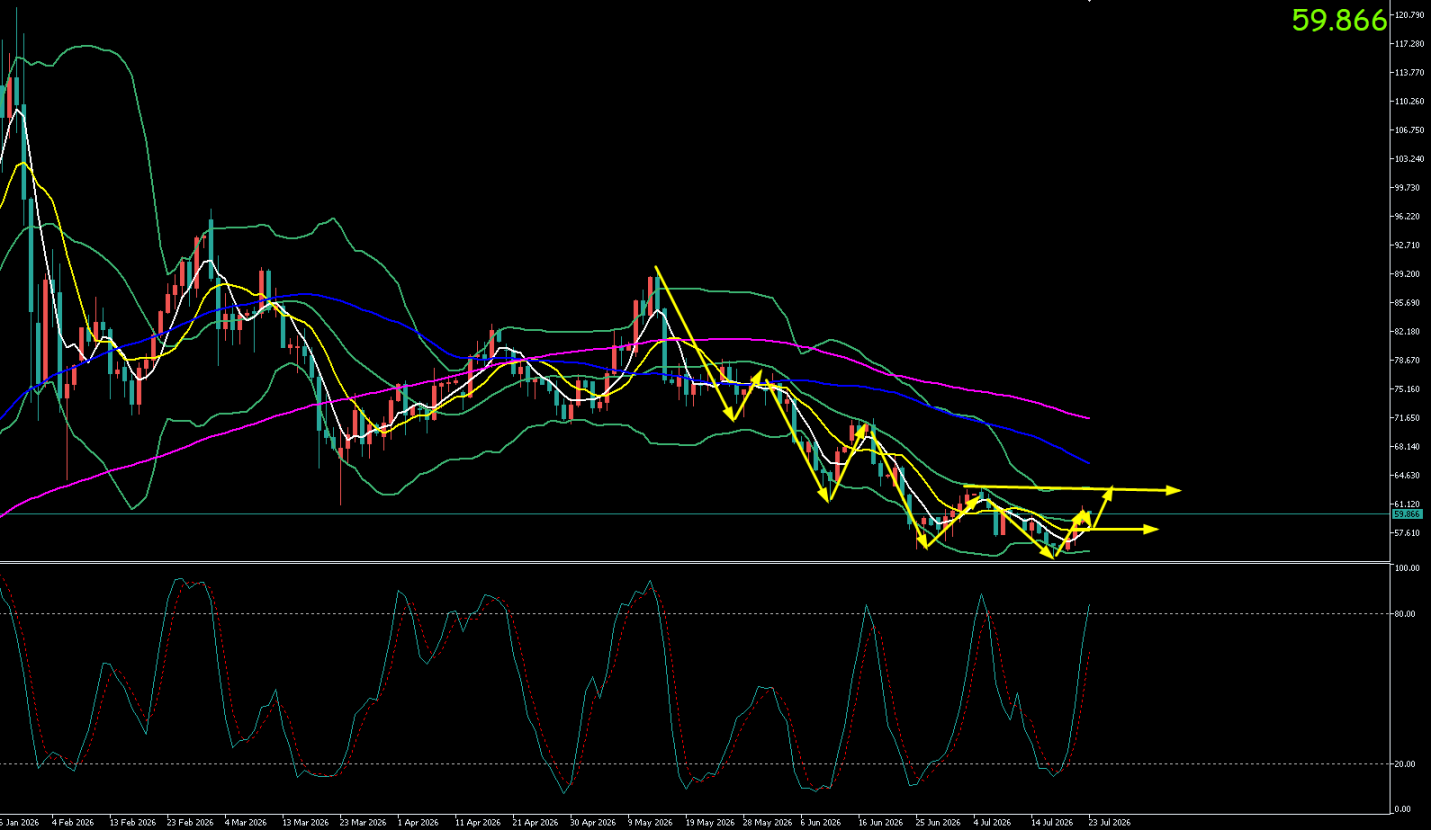Click the 117.280 price axis label
Viewport: 1431px width, 830px height.
[x=1410, y=44]
